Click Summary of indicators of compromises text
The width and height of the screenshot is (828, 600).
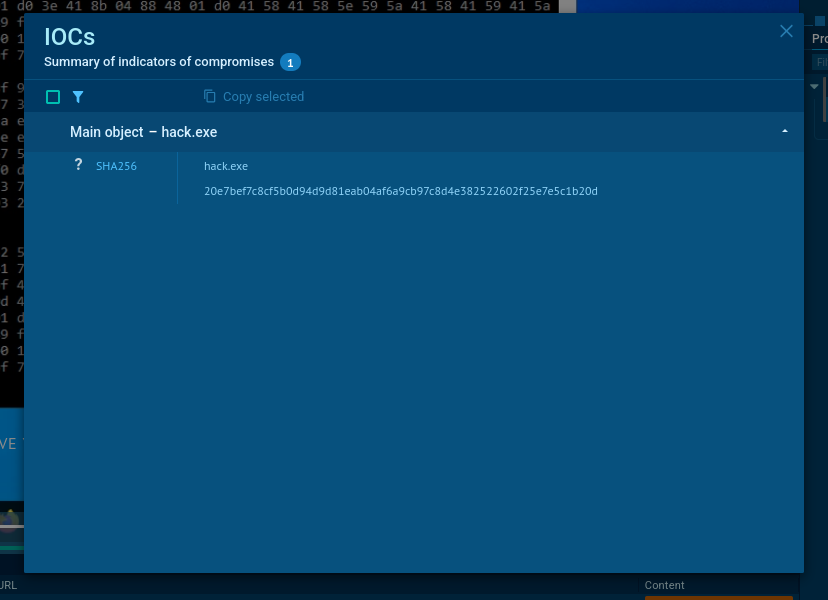point(159,62)
